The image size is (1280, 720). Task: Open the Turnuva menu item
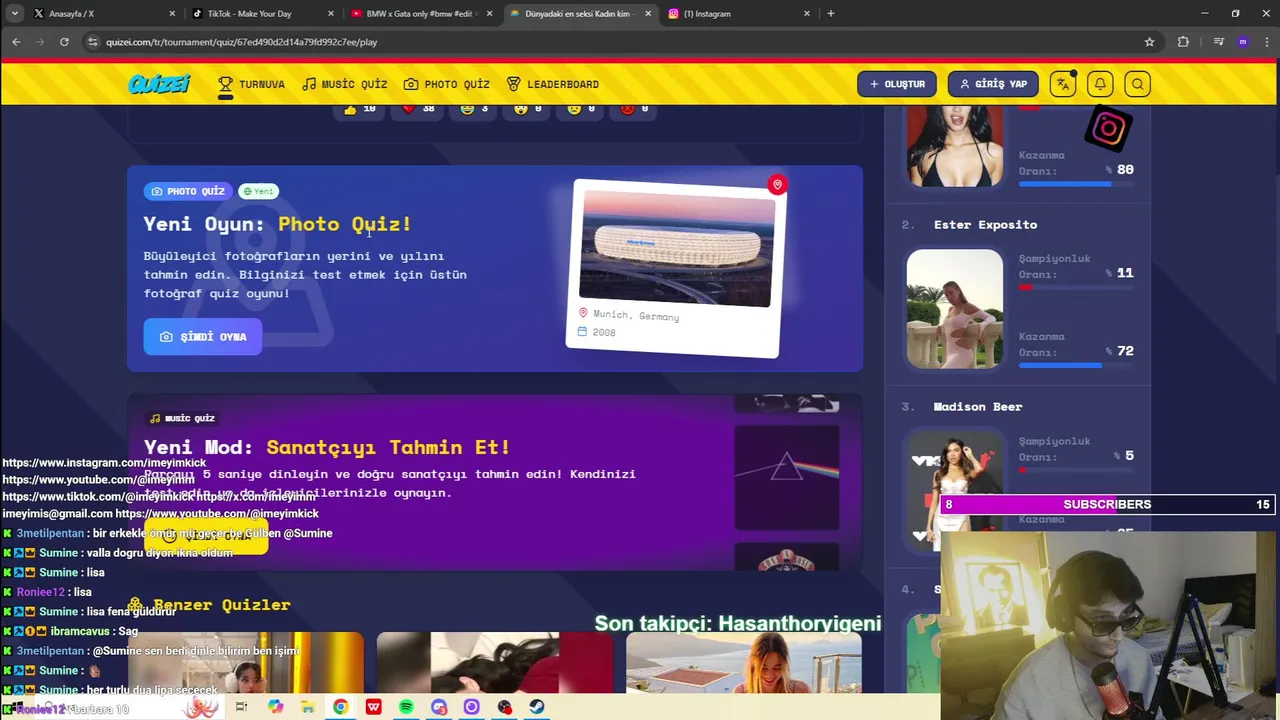(252, 84)
